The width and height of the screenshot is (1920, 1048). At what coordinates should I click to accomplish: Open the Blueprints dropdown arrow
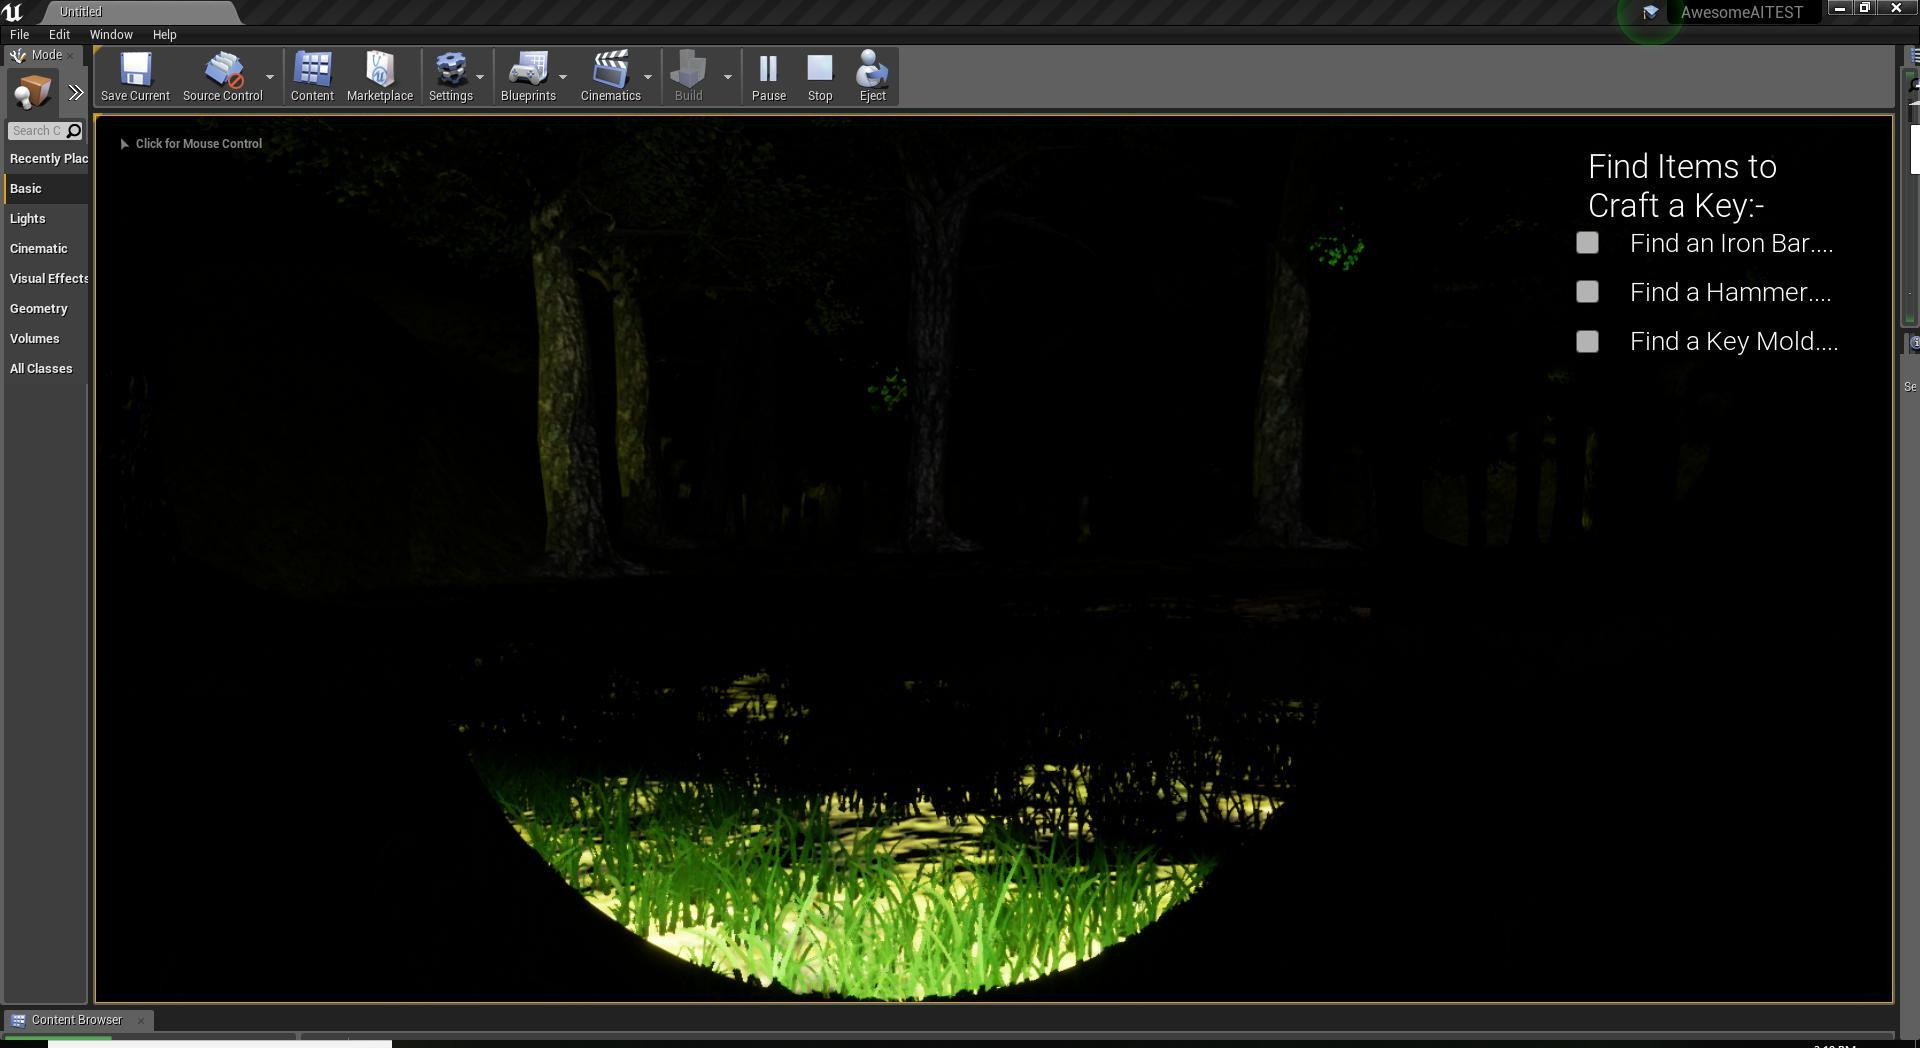[563, 77]
